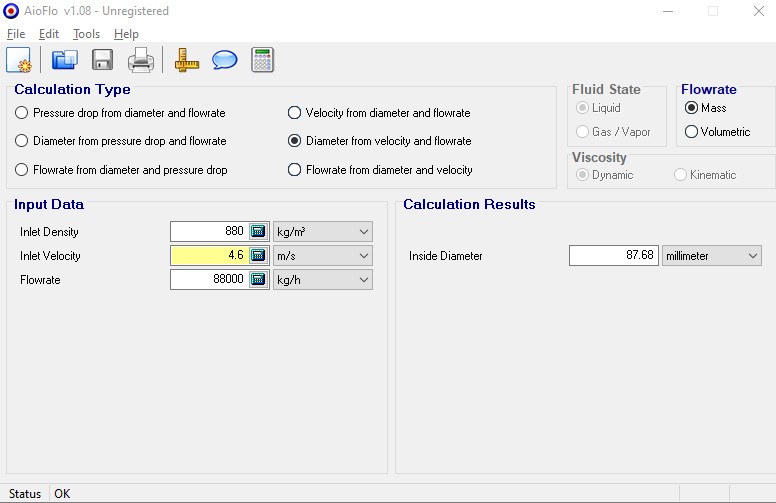Image resolution: width=776 pixels, height=503 pixels.
Task: Click the Print toolbar icon
Action: (141, 60)
